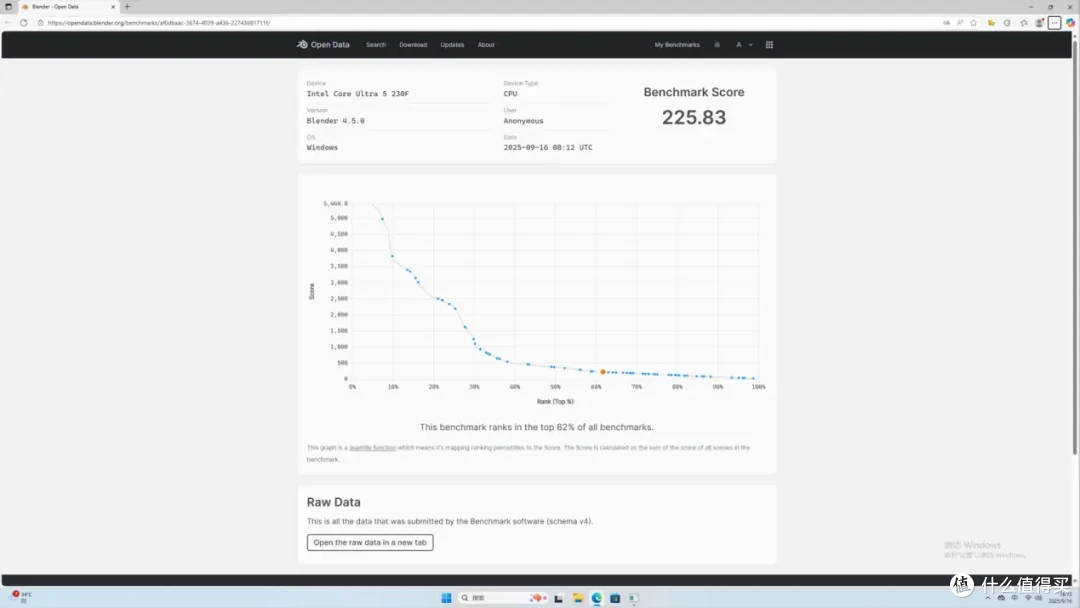This screenshot has width=1080, height=608.
Task: Open the Copilot sidebar icon
Action: pos(1070,23)
